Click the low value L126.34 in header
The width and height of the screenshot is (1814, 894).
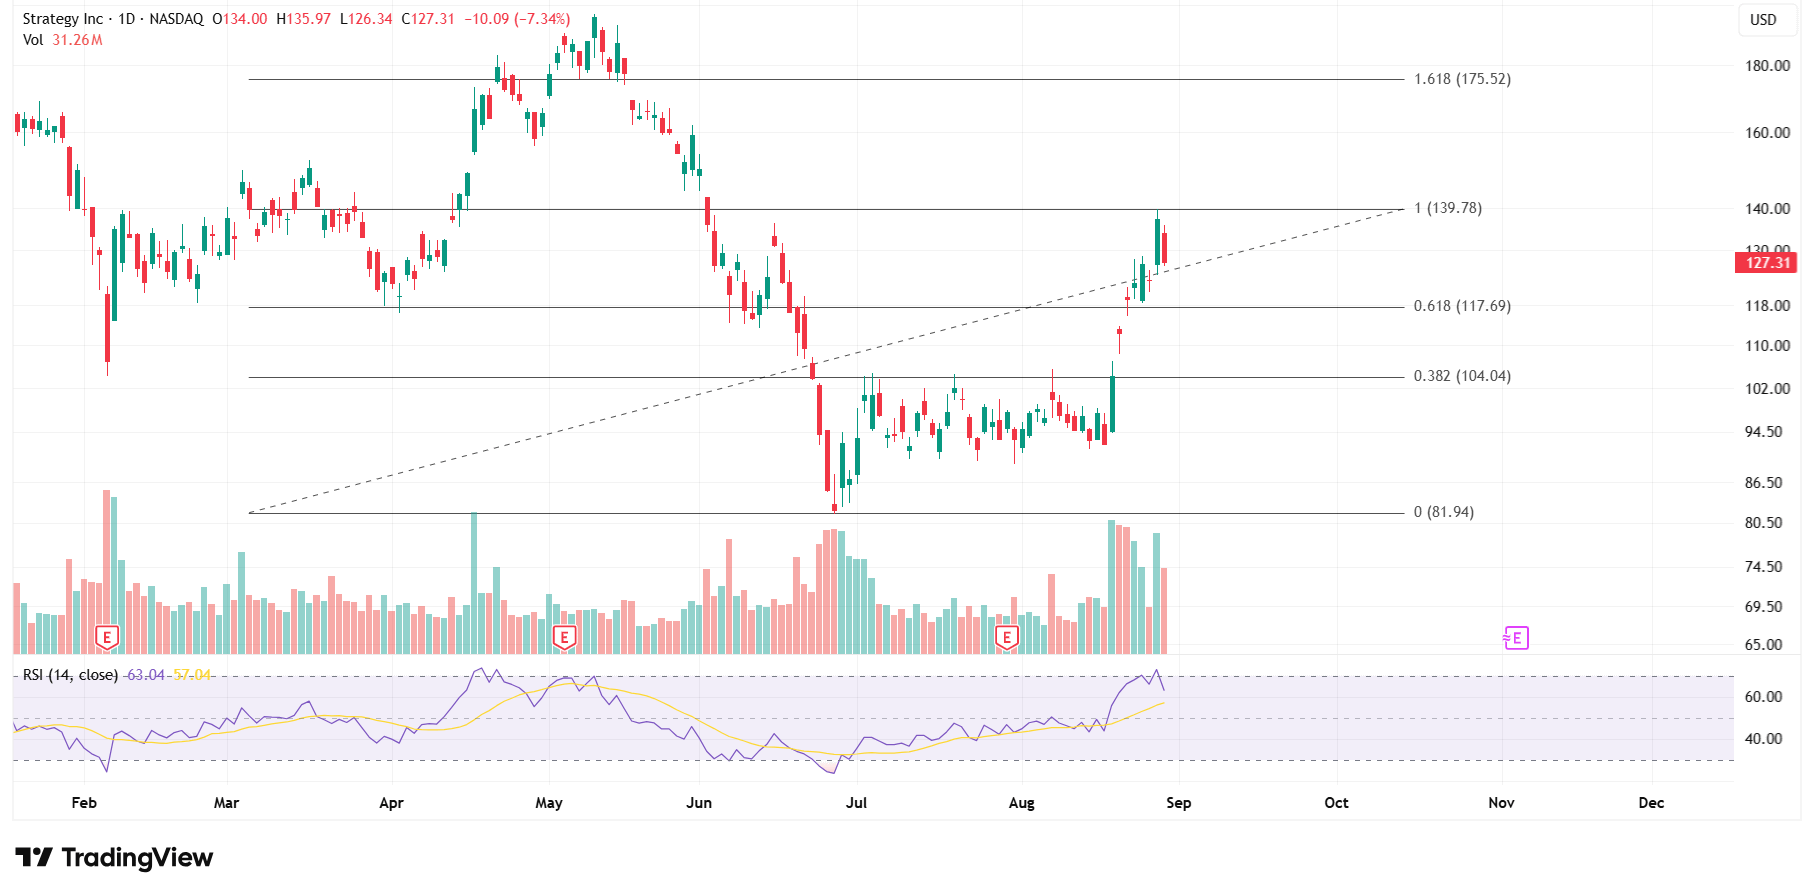pos(366,19)
